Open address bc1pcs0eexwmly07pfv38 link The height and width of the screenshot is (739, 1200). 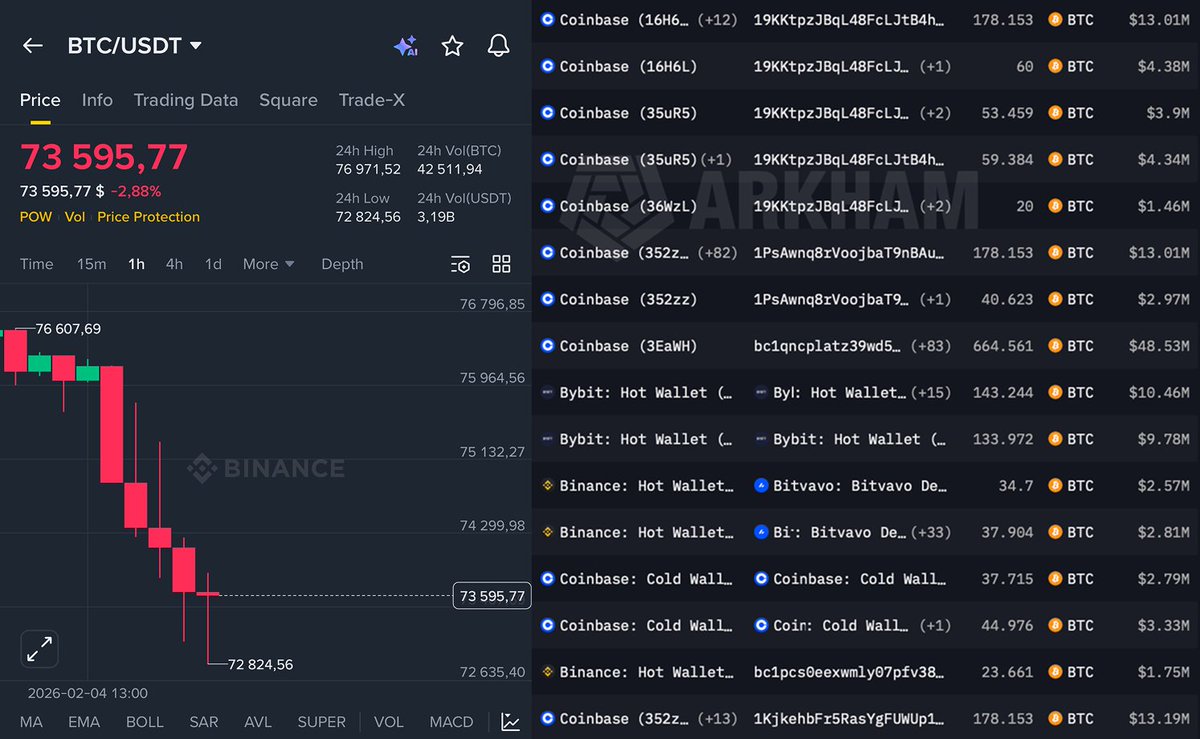848,672
